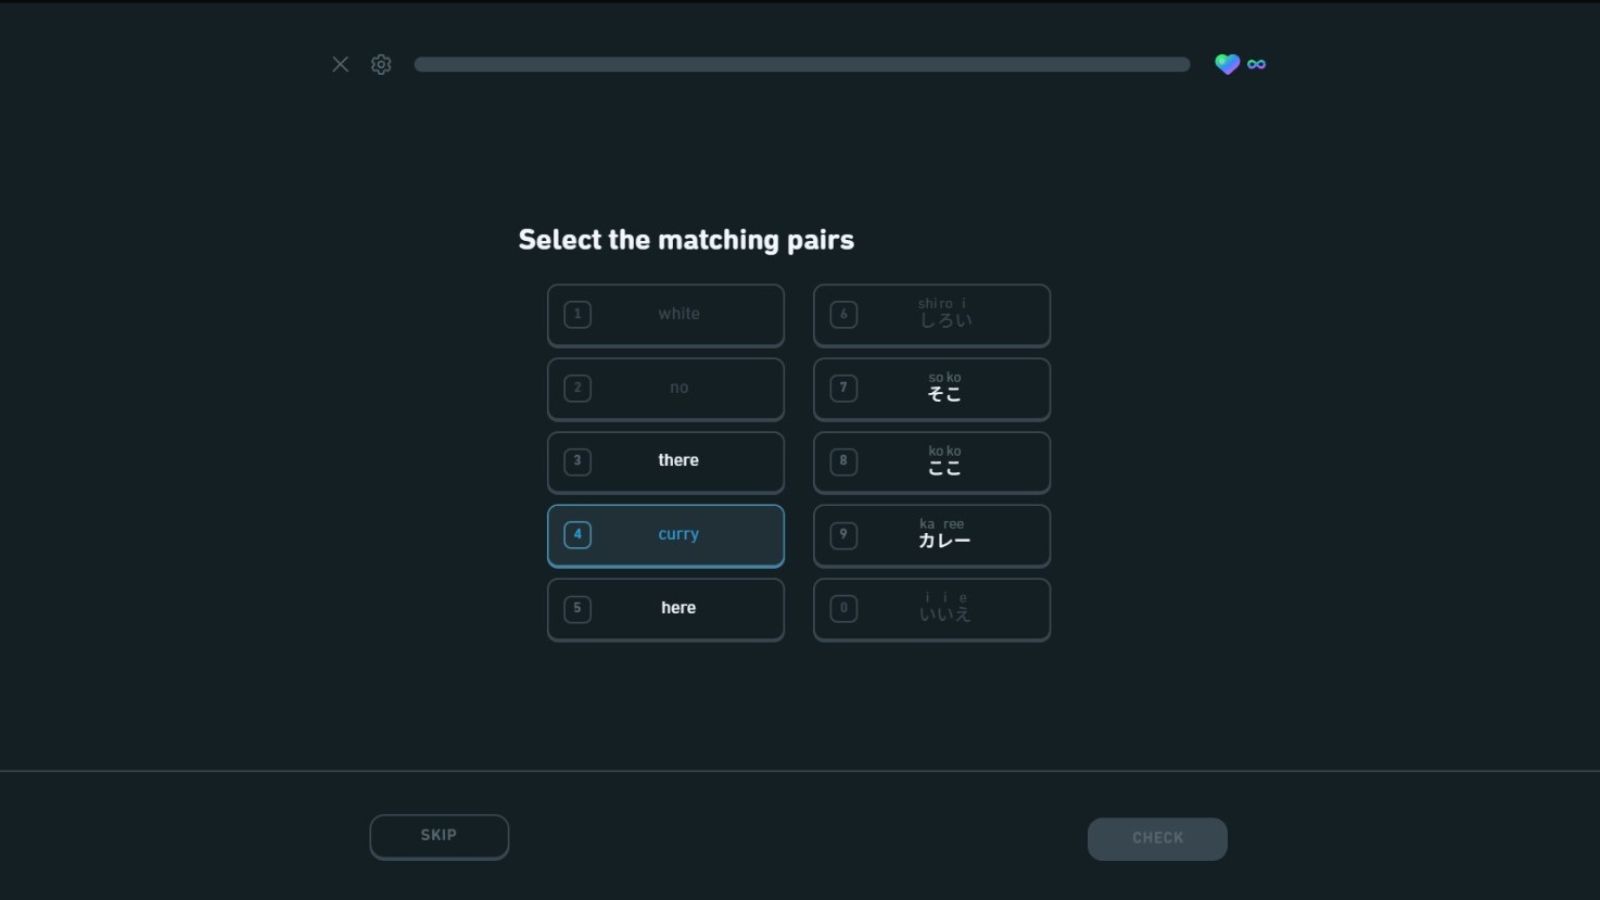1600x900 pixels.
Task: Pick the カレー (karee) tile
Action: pyautogui.click(x=932, y=535)
